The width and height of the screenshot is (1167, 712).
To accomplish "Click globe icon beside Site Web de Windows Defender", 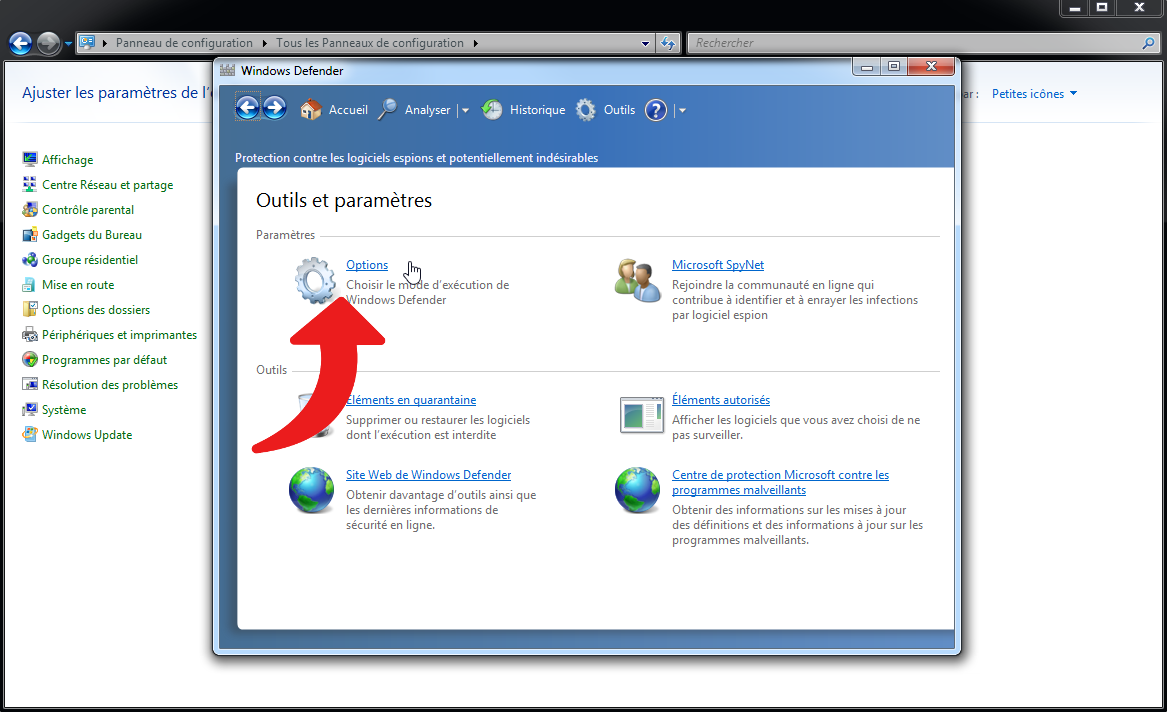I will [312, 490].
